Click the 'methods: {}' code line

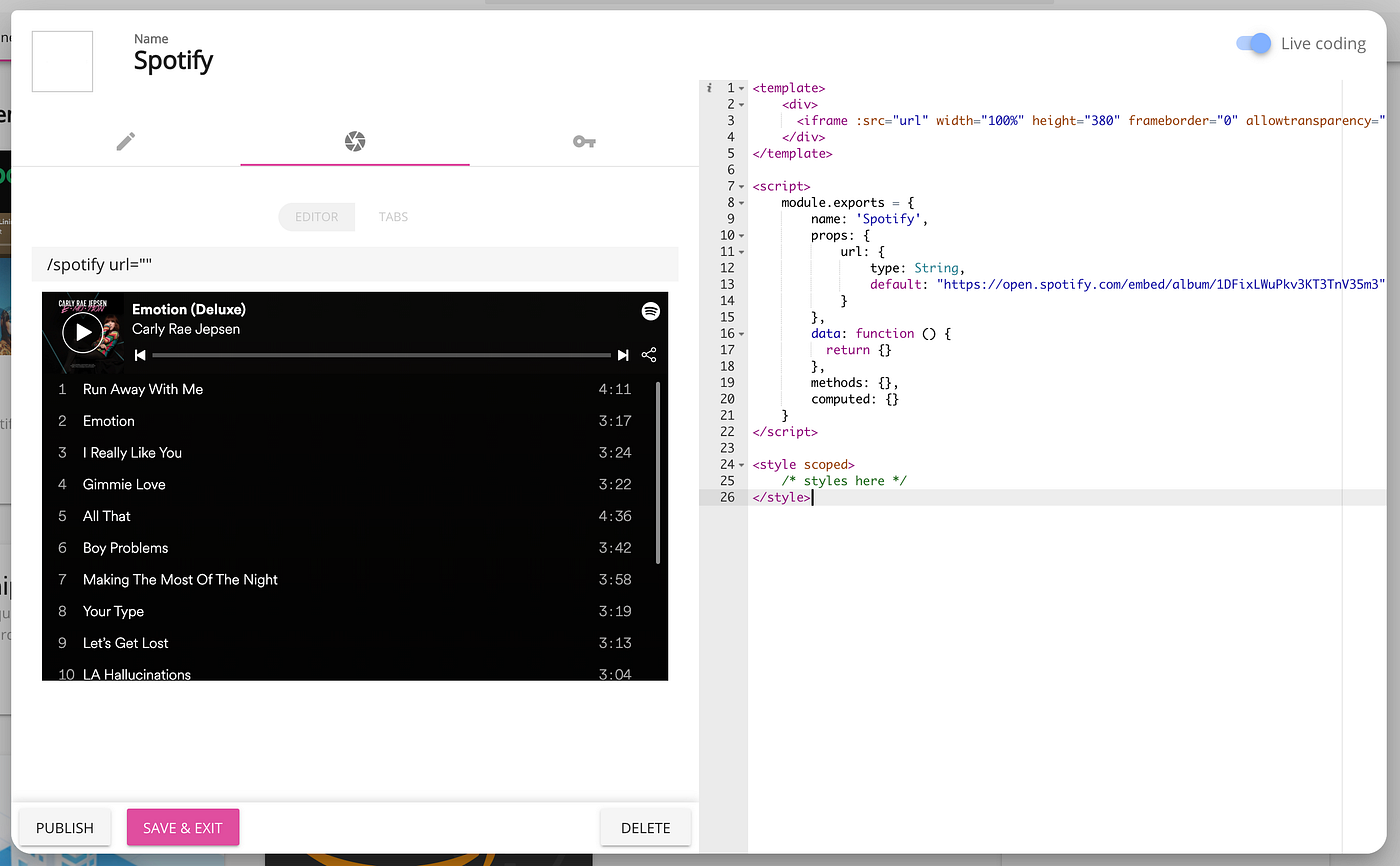[855, 383]
